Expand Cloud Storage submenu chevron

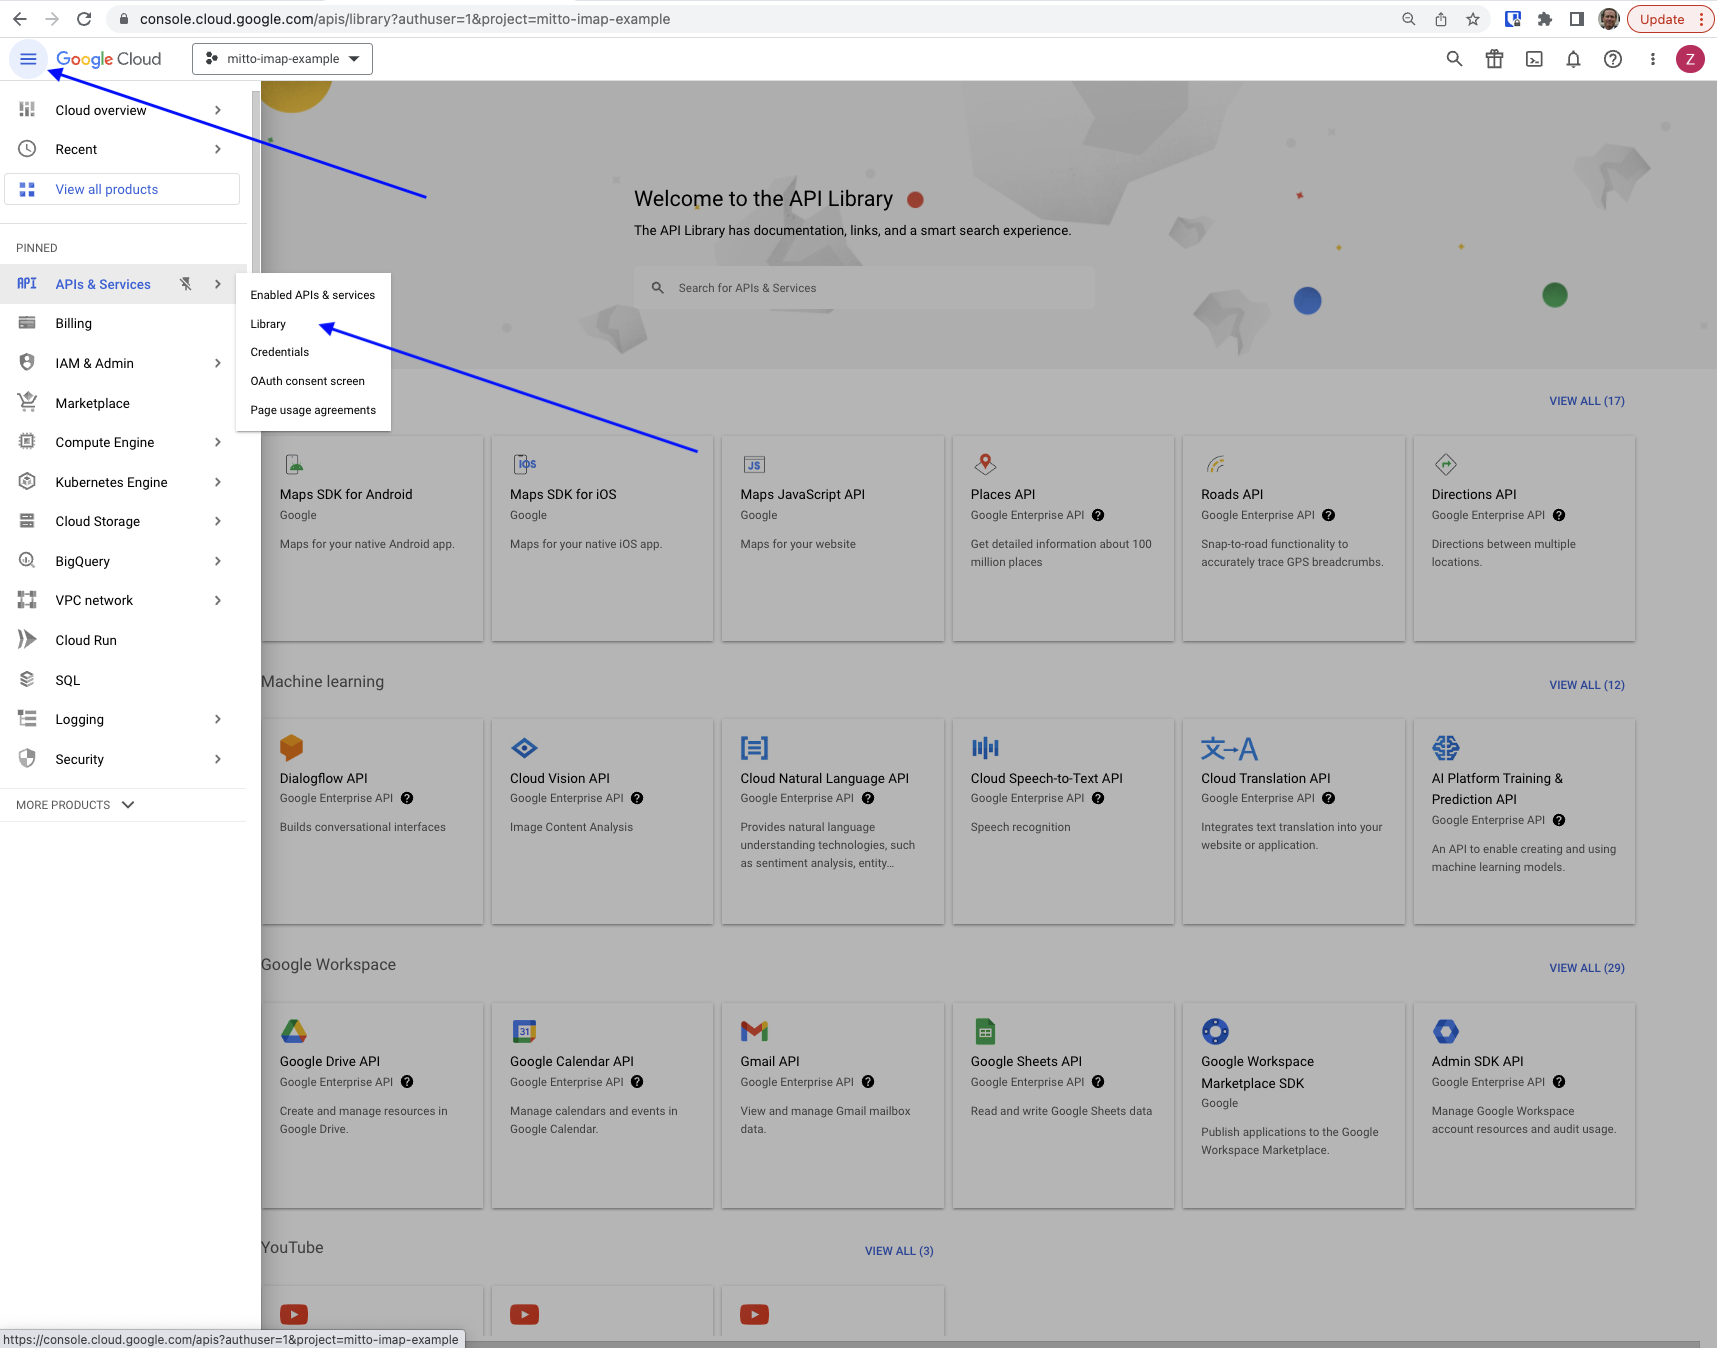pyautogui.click(x=218, y=521)
